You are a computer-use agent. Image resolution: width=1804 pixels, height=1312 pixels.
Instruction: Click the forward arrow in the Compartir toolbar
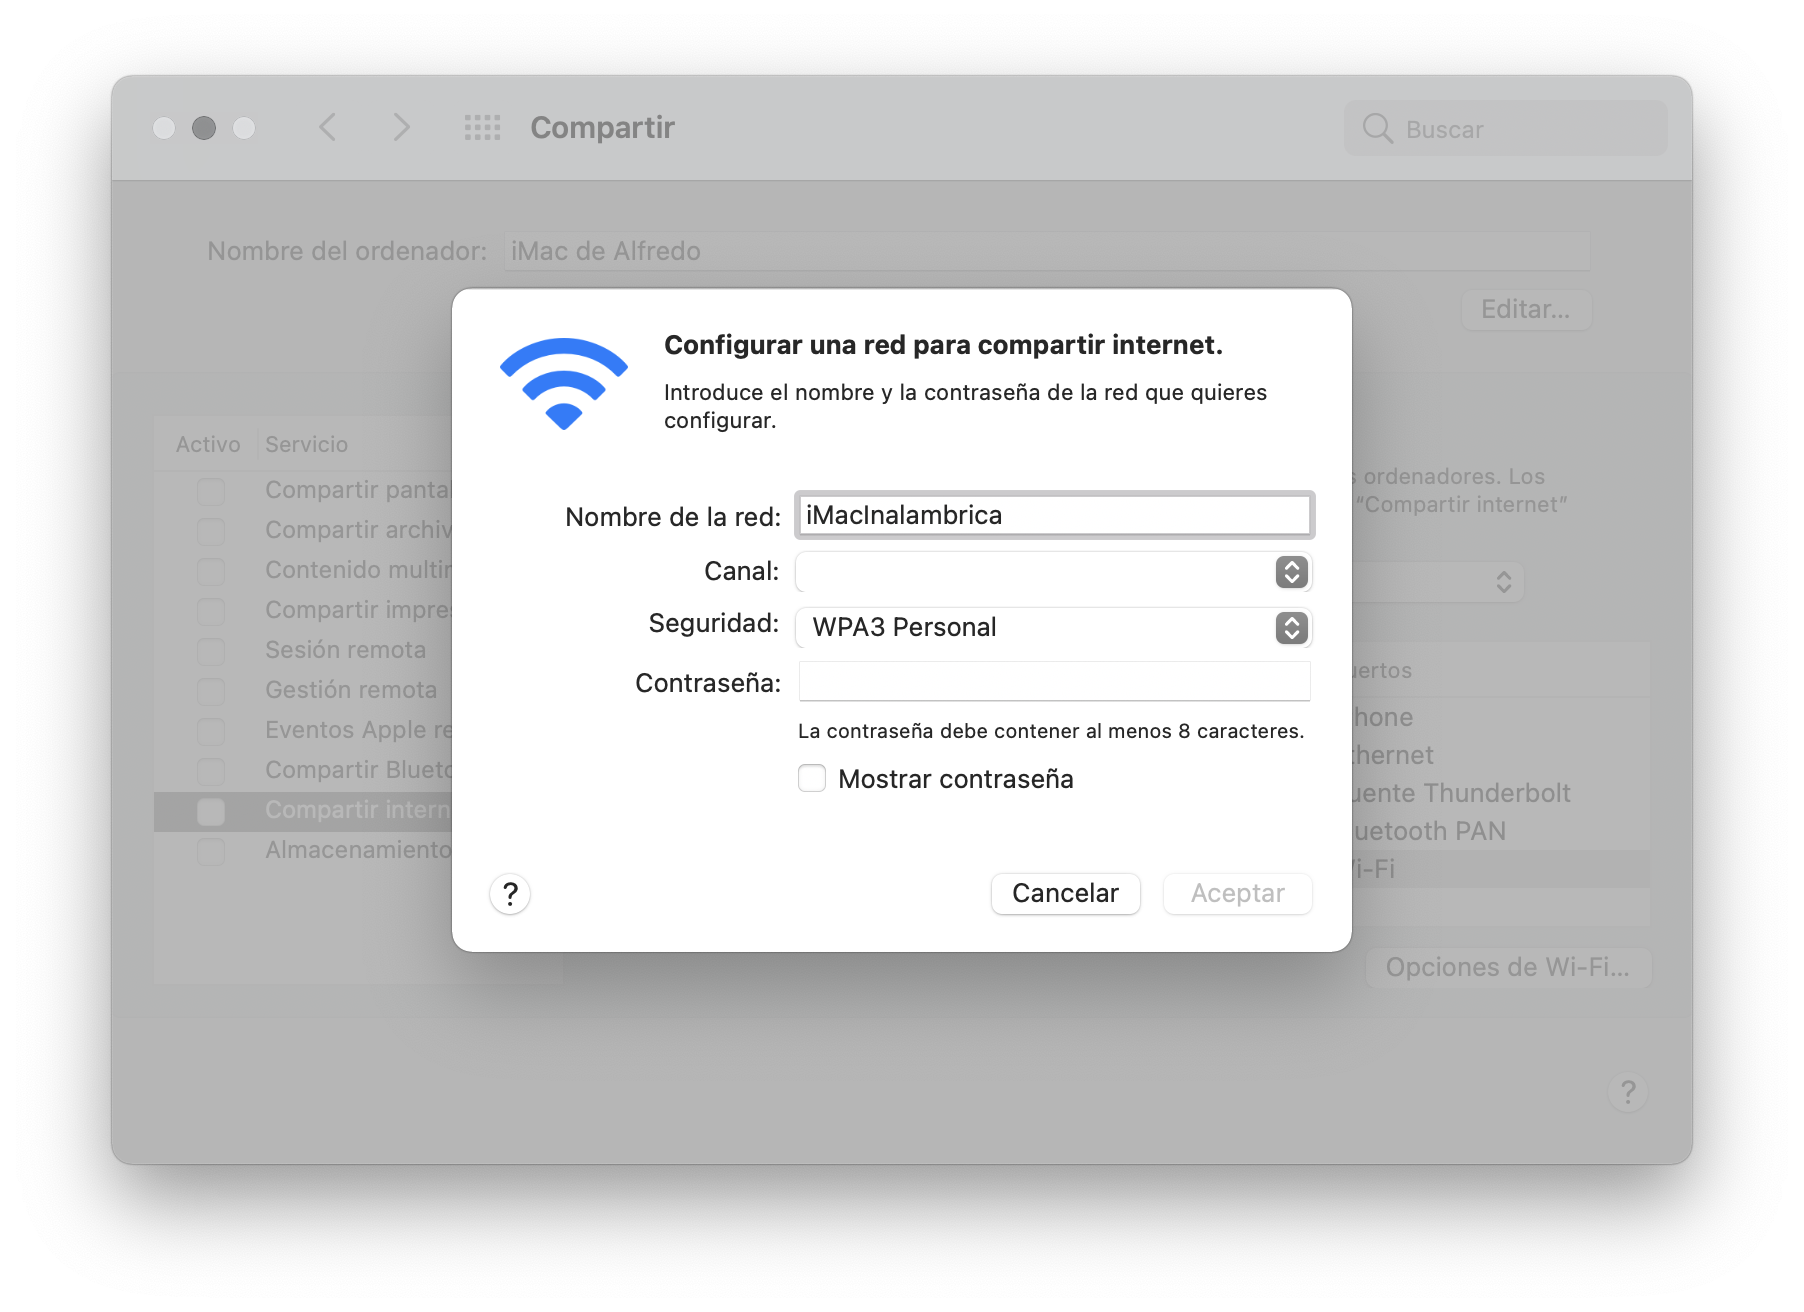point(401,127)
